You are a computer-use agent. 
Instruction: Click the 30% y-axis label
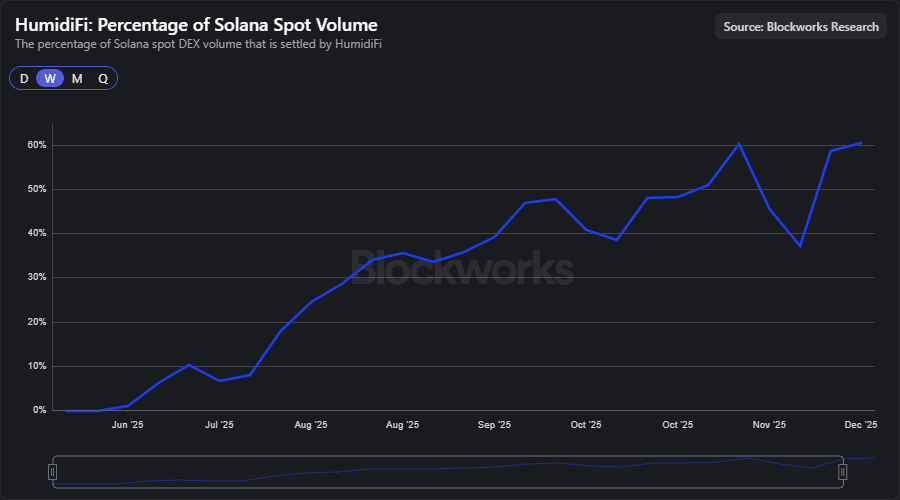(37, 277)
